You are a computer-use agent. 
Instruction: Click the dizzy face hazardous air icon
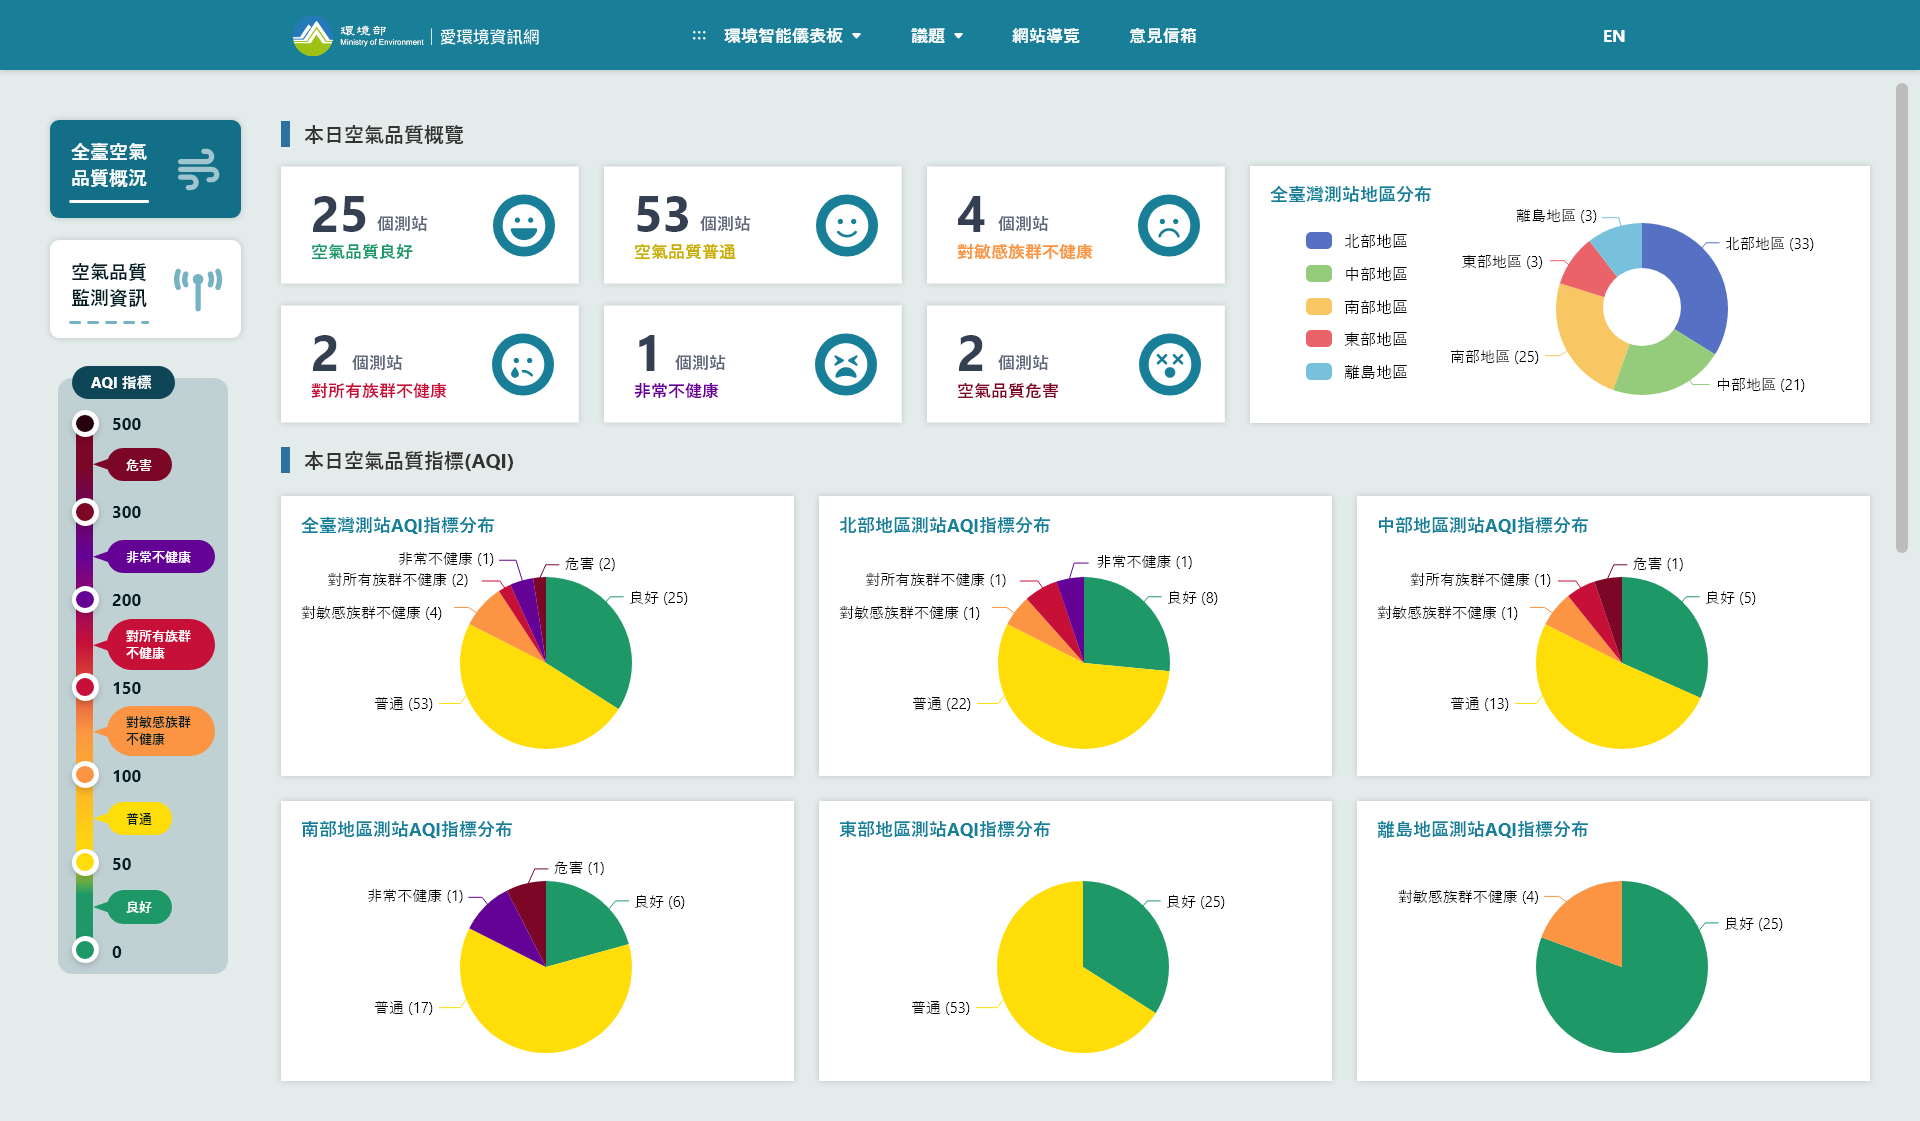point(1168,364)
